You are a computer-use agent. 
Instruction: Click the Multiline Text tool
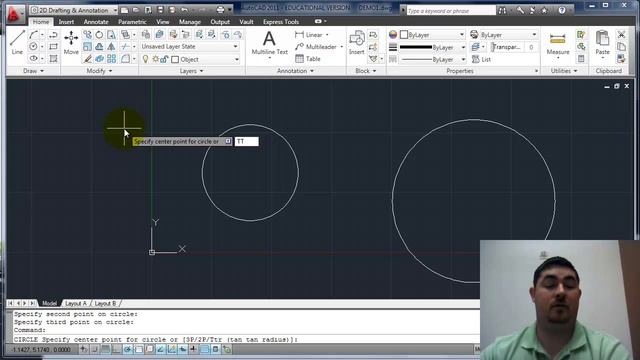coord(269,43)
